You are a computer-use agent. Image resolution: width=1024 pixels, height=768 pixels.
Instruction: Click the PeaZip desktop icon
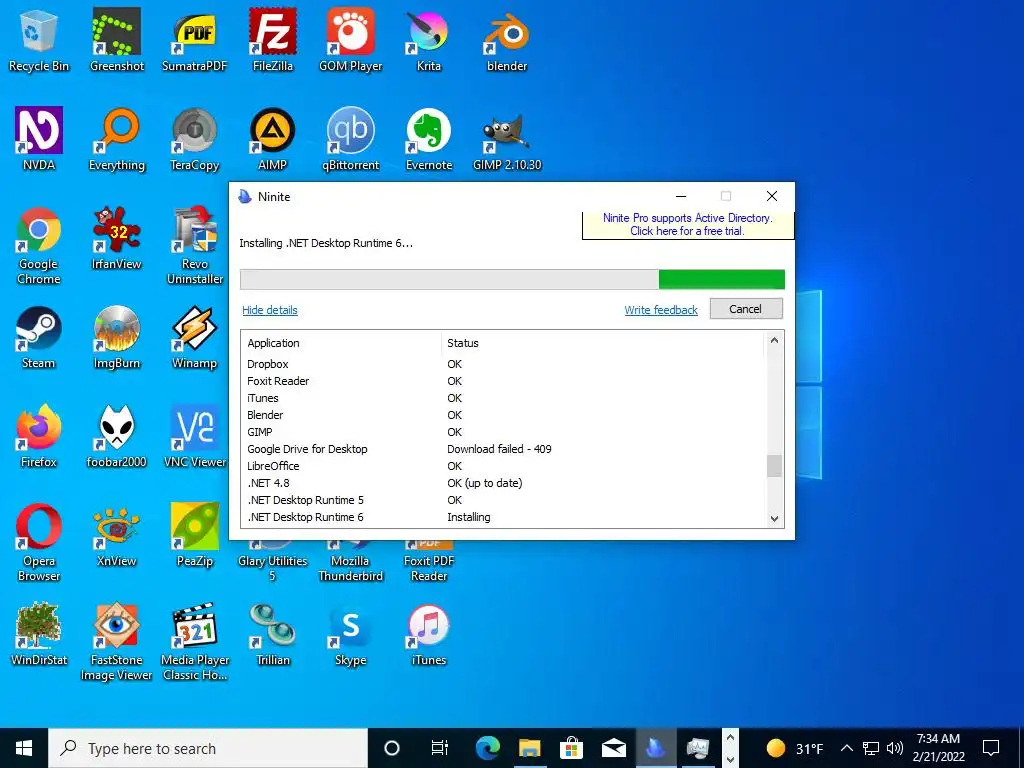click(x=195, y=536)
